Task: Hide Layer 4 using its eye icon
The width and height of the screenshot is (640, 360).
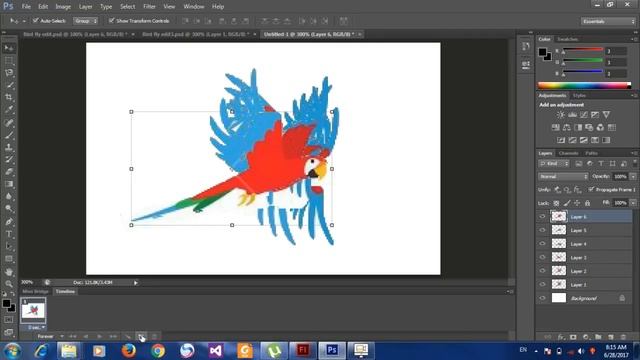Action: pos(542,244)
